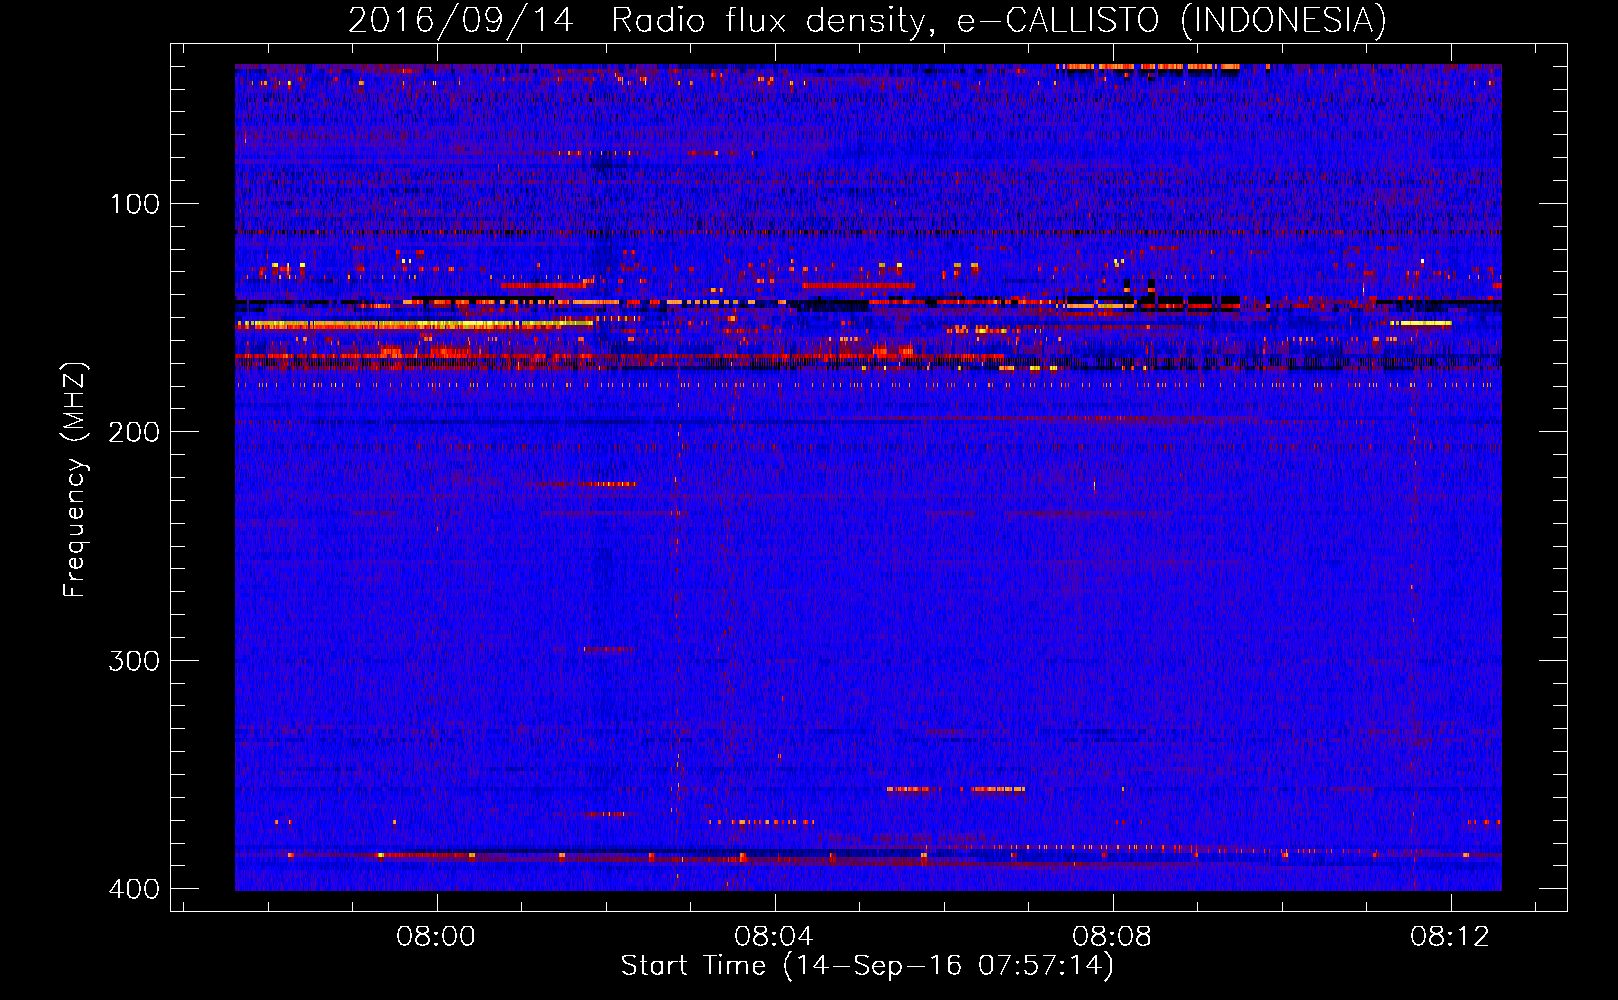Select the 08:04 time tick label

[774, 937]
